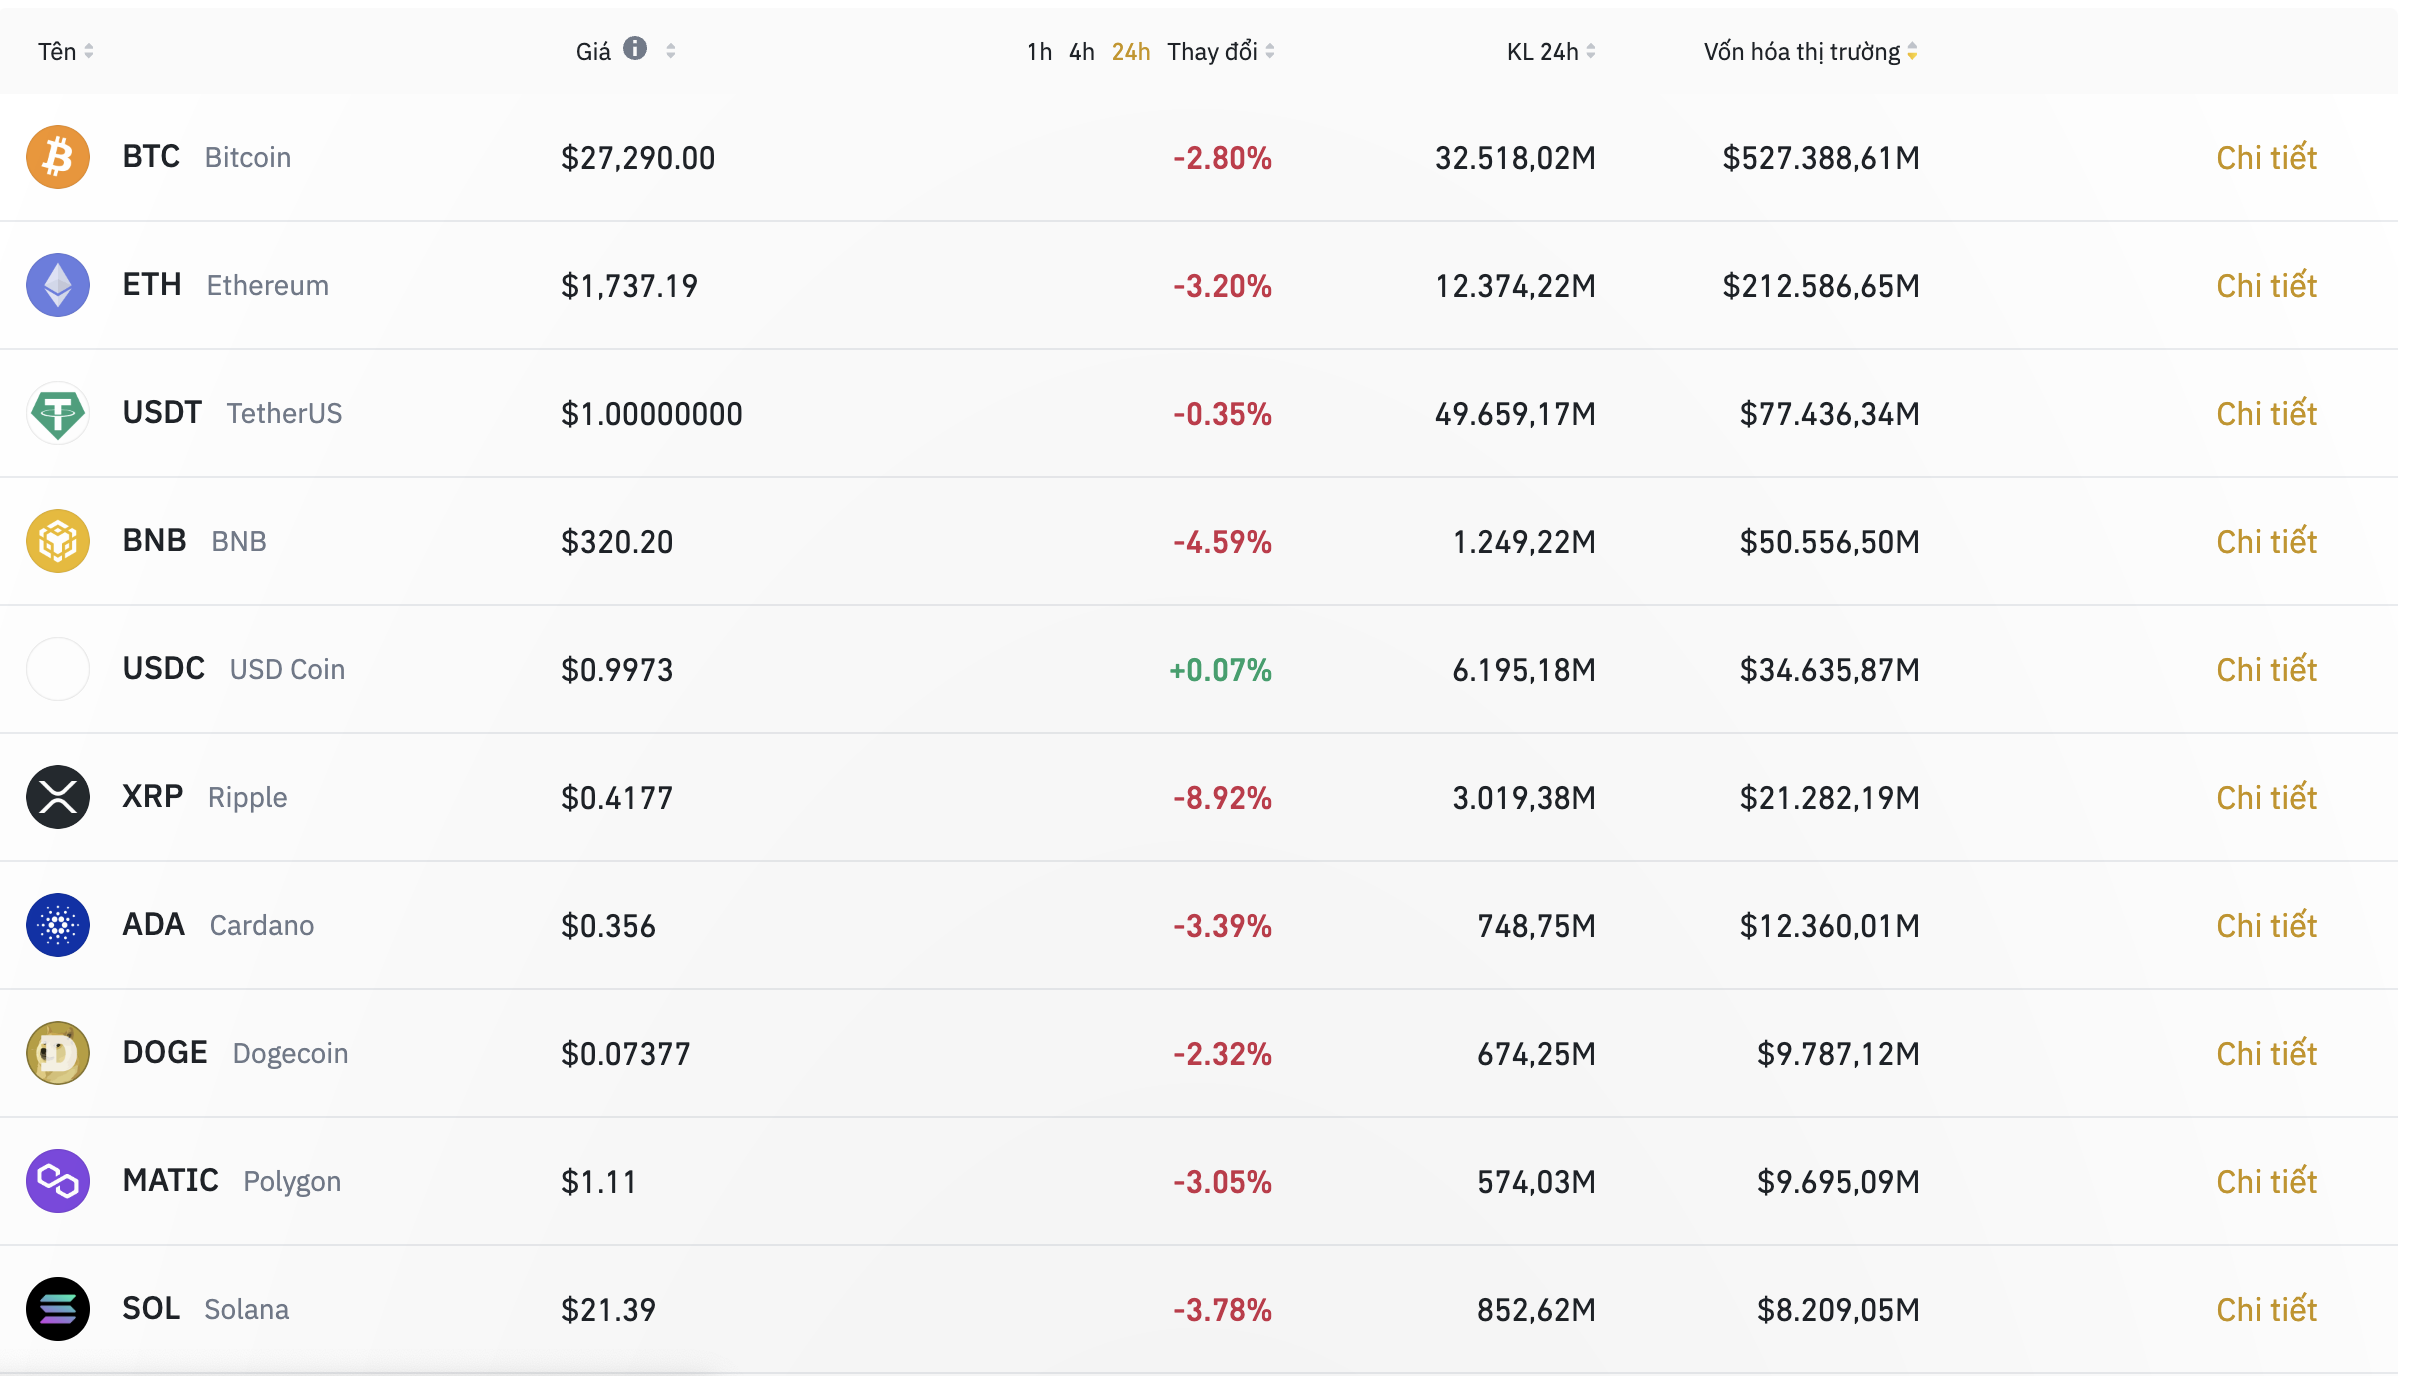Click the +0.07% change for USDC

[1220, 670]
